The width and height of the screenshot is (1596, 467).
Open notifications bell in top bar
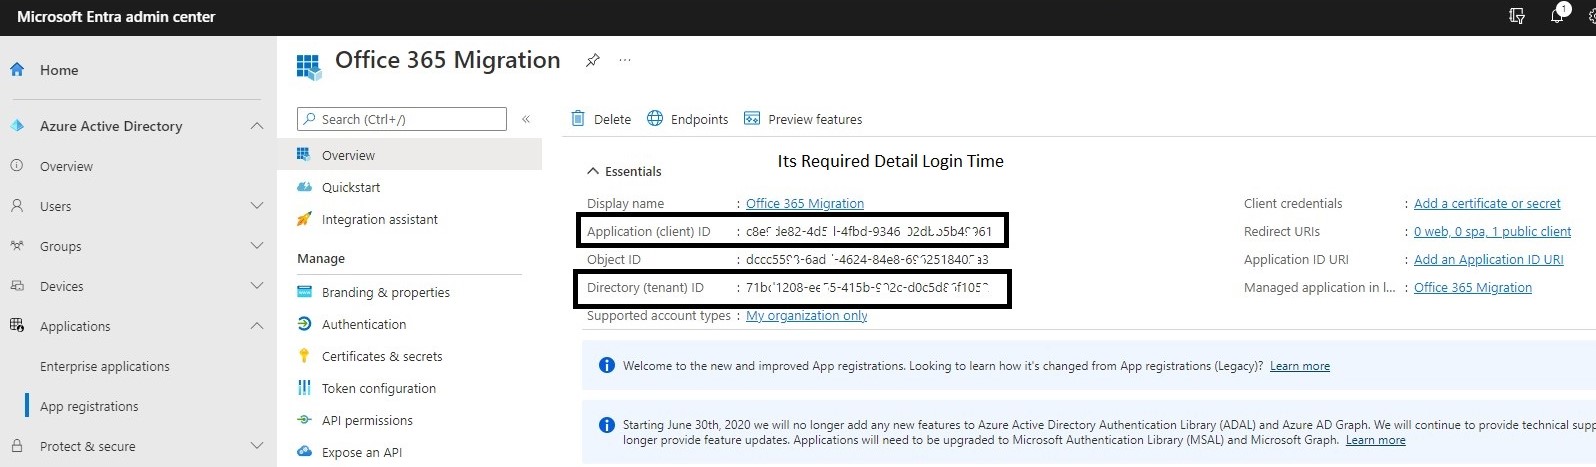(1557, 15)
